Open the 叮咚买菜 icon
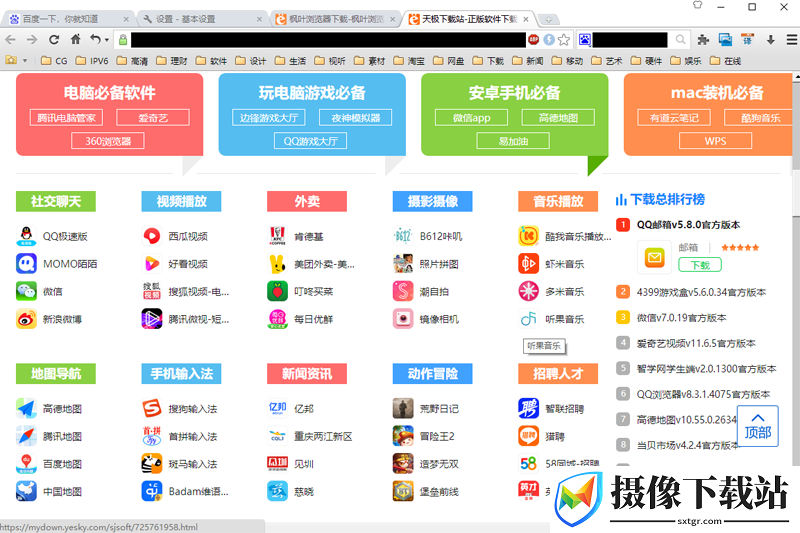 [277, 291]
